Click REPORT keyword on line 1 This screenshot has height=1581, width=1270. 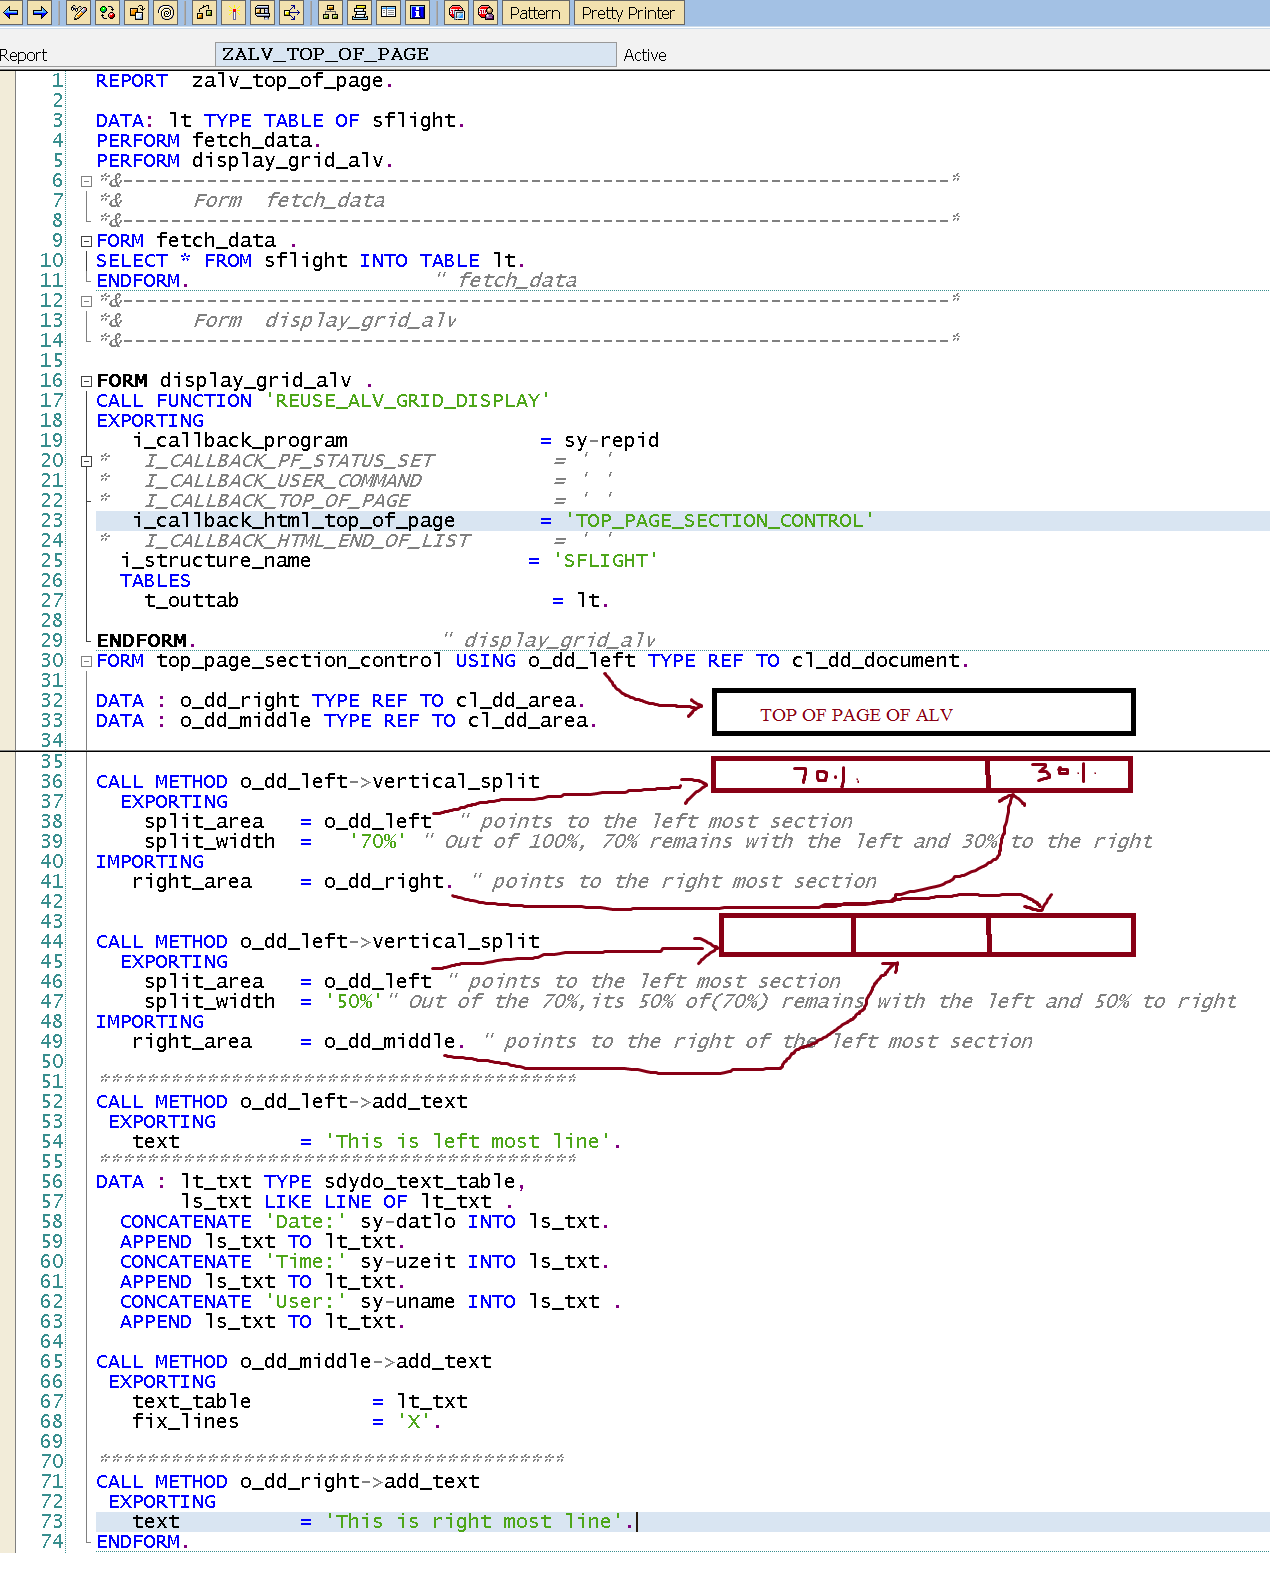pos(132,81)
